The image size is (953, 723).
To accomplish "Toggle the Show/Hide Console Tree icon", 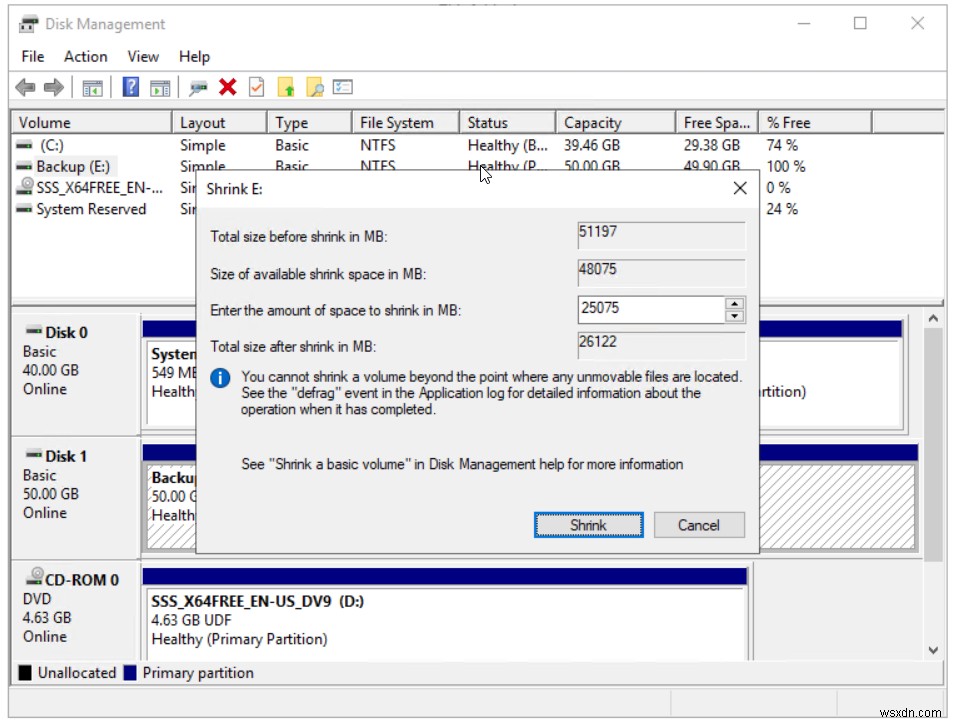I will point(92,87).
